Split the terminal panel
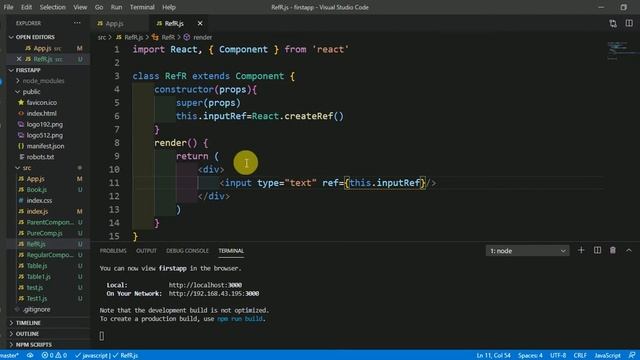 [597, 250]
